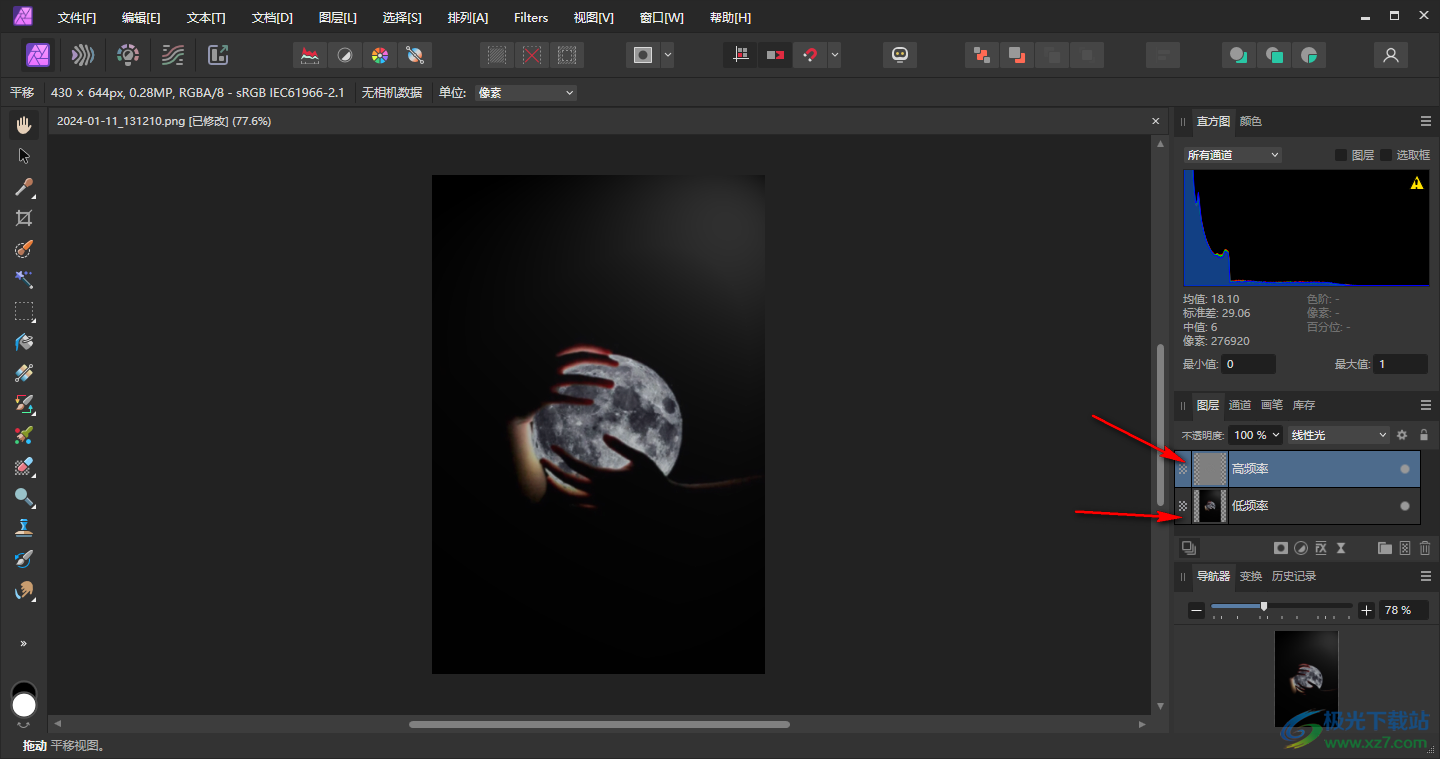Select the Color Picker eyedropper tool
Viewport: 1440px width, 759px height.
(24, 187)
